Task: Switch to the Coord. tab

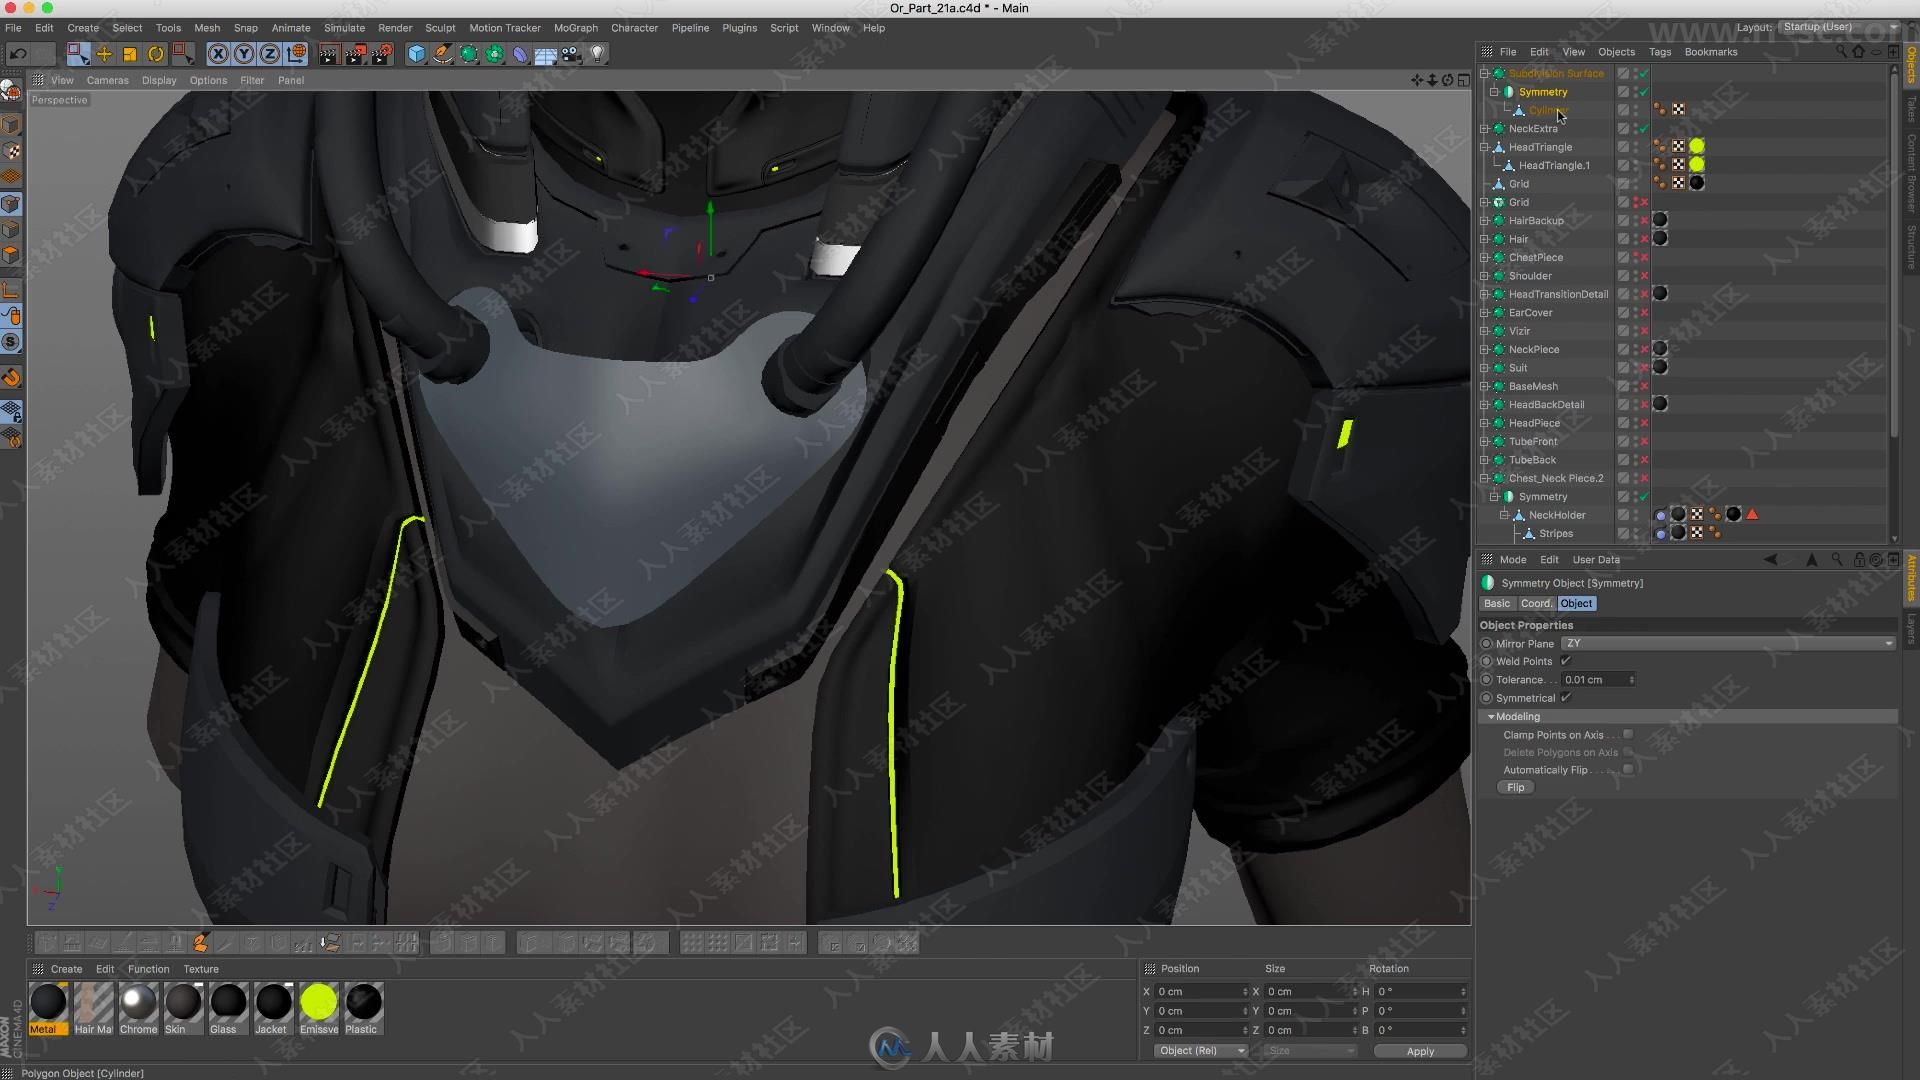Action: (x=1536, y=604)
